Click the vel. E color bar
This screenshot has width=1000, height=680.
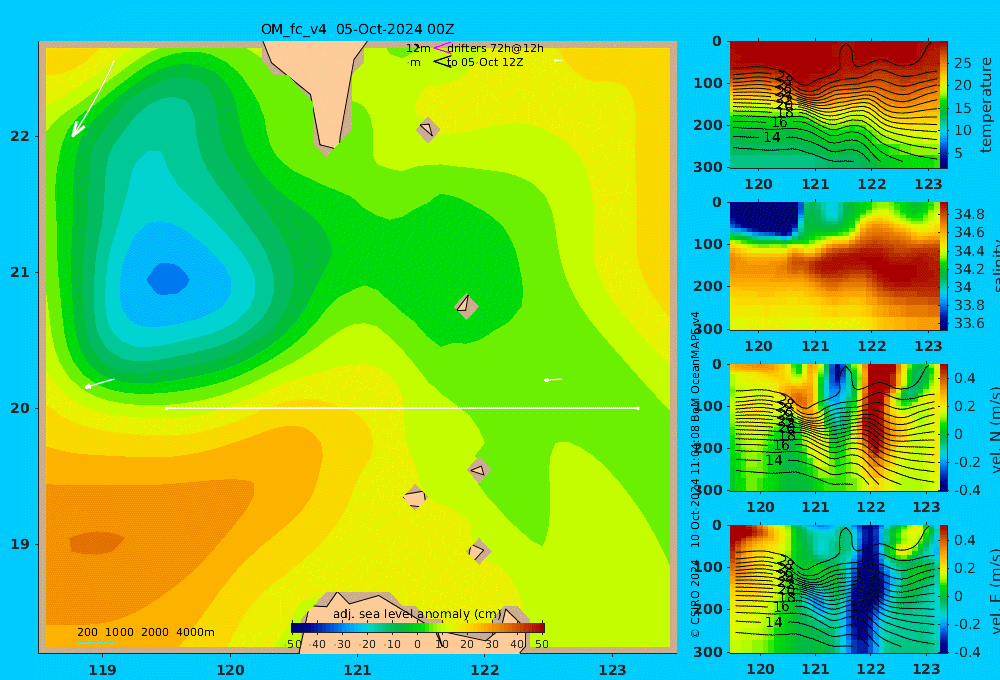(944, 589)
